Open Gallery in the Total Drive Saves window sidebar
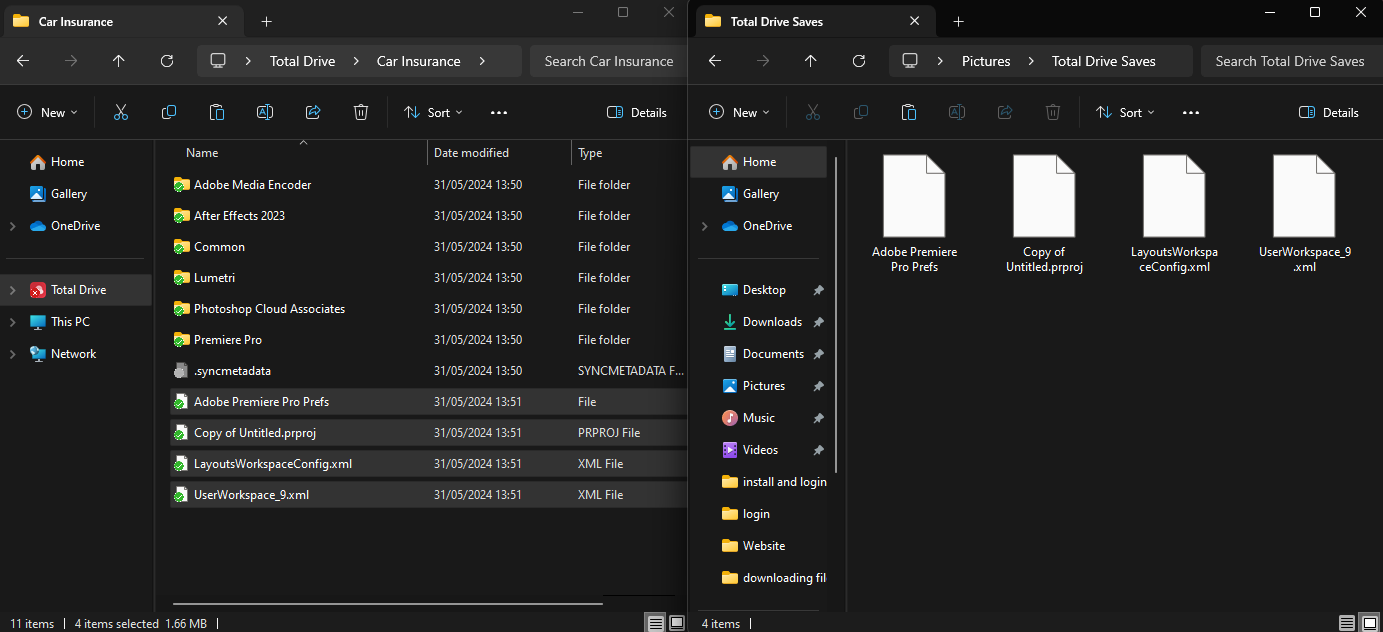 [759, 194]
